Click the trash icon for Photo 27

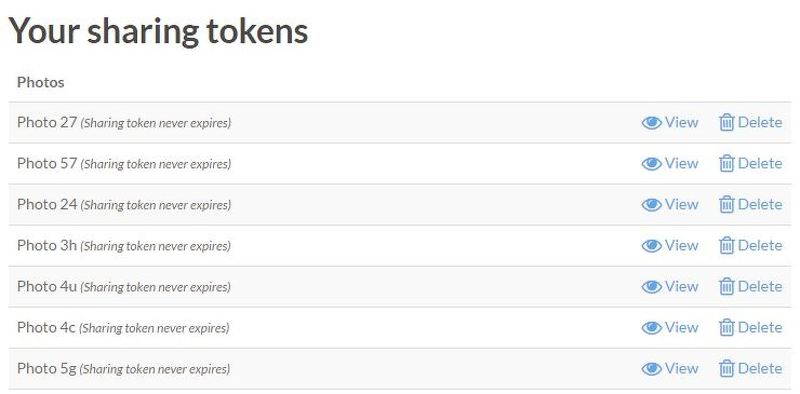click(727, 122)
